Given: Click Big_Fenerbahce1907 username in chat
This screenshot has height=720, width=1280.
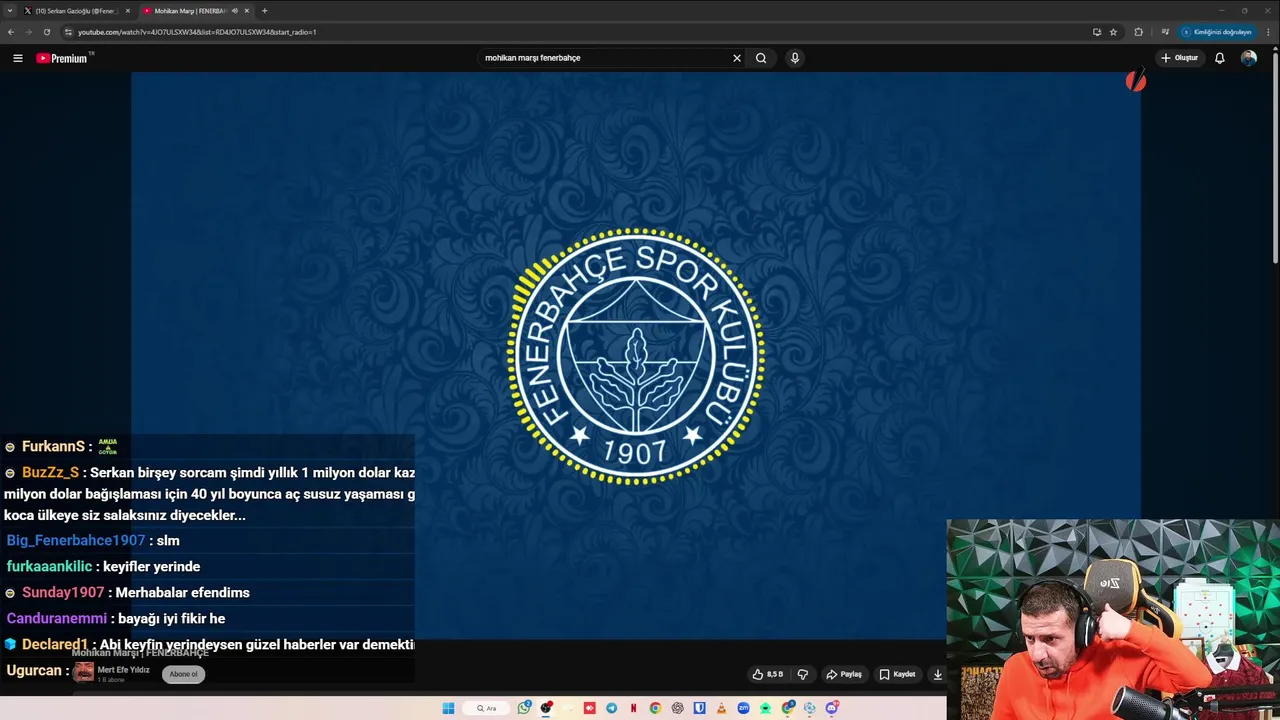Looking at the screenshot, I should pos(76,540).
